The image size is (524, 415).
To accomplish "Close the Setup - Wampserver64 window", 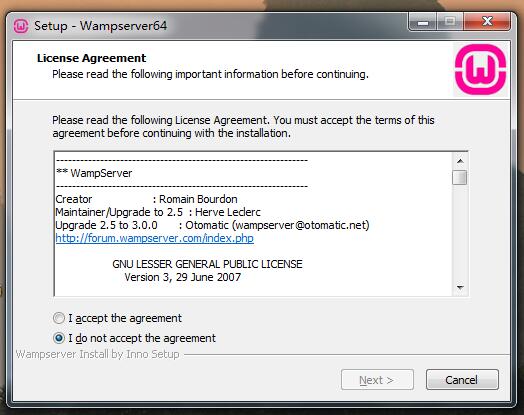I will point(487,22).
